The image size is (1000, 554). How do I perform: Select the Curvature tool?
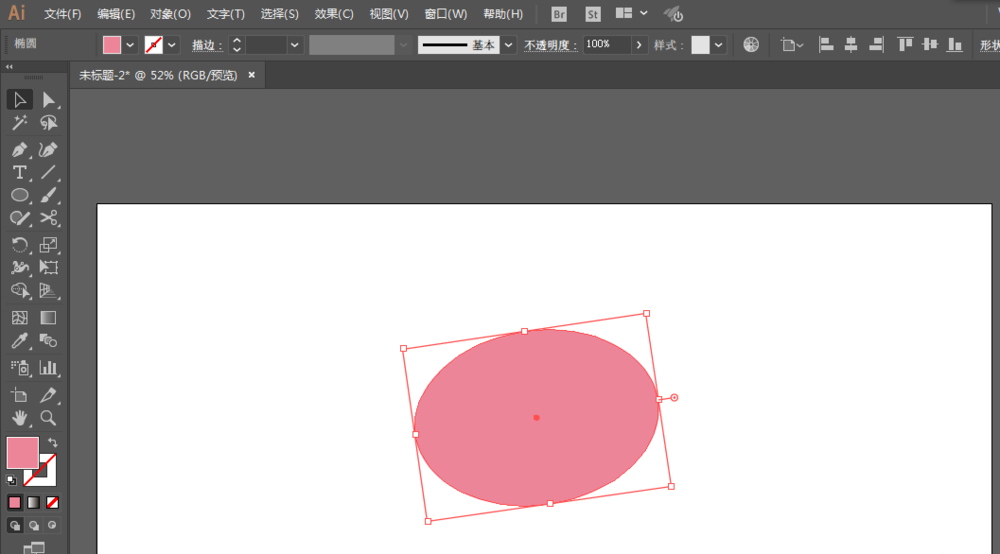pyautogui.click(x=48, y=150)
